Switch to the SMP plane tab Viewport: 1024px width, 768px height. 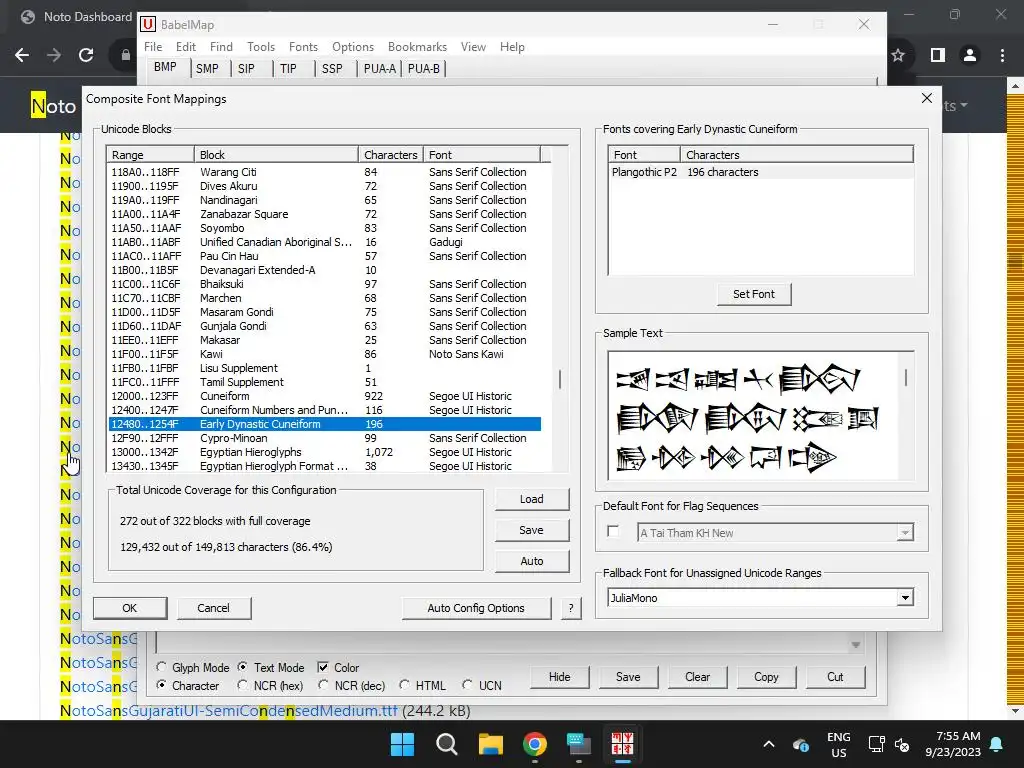[207, 69]
